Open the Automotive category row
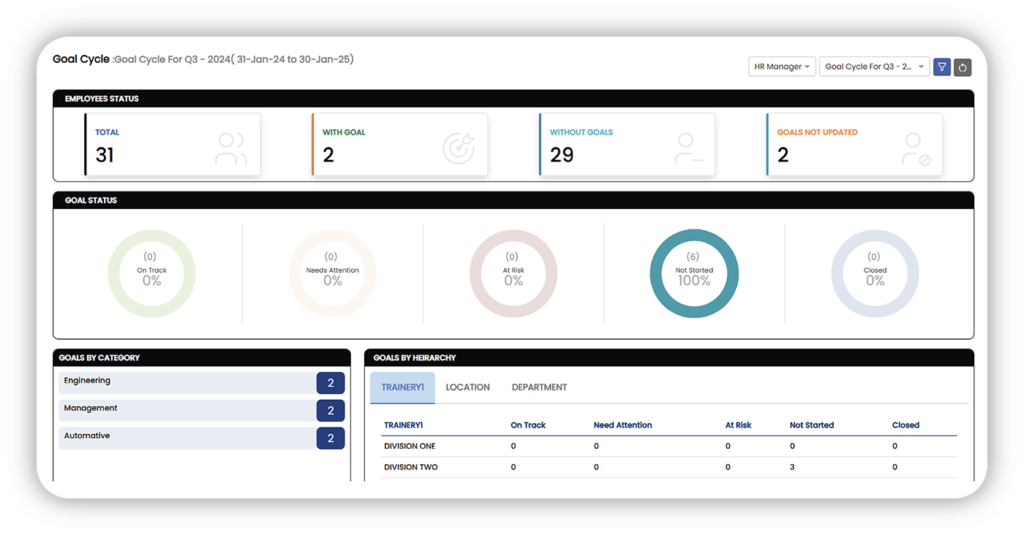Image resolution: width=1024 pixels, height=535 pixels. (x=187, y=437)
